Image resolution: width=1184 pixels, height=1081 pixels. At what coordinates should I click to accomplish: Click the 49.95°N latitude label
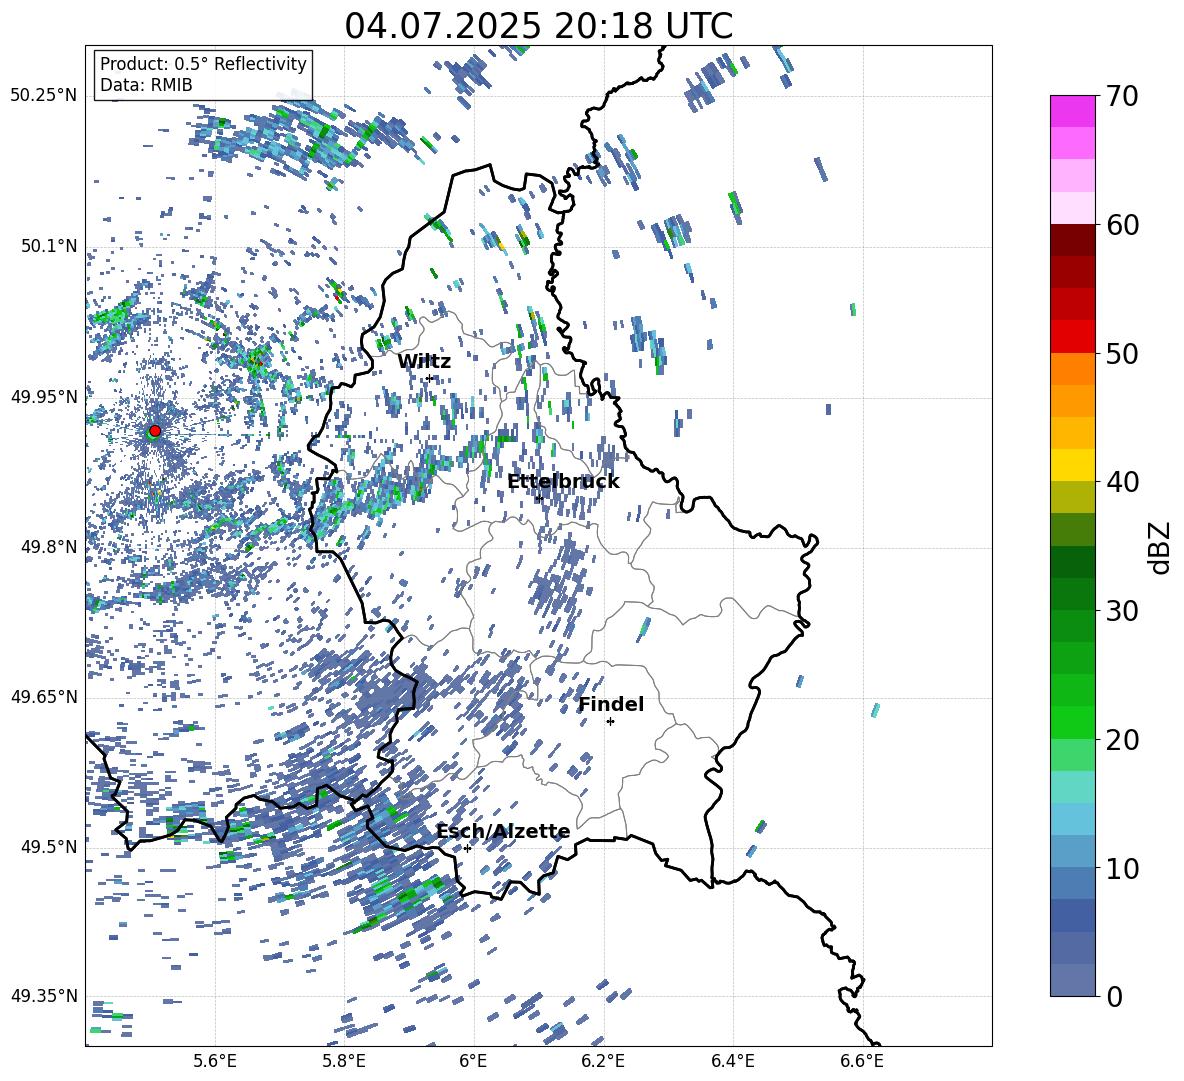[44, 396]
